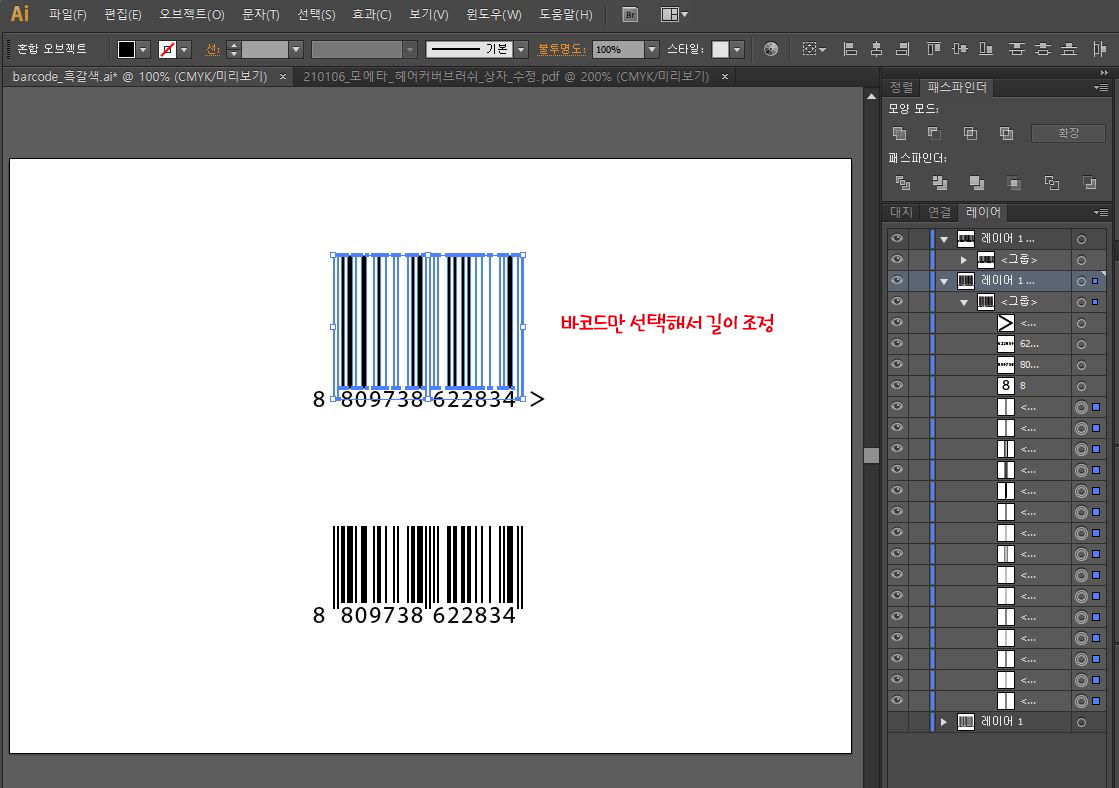Viewport: 1119px width, 788px height.
Task: Toggle eye of '8' sublayer
Action: [897, 385]
